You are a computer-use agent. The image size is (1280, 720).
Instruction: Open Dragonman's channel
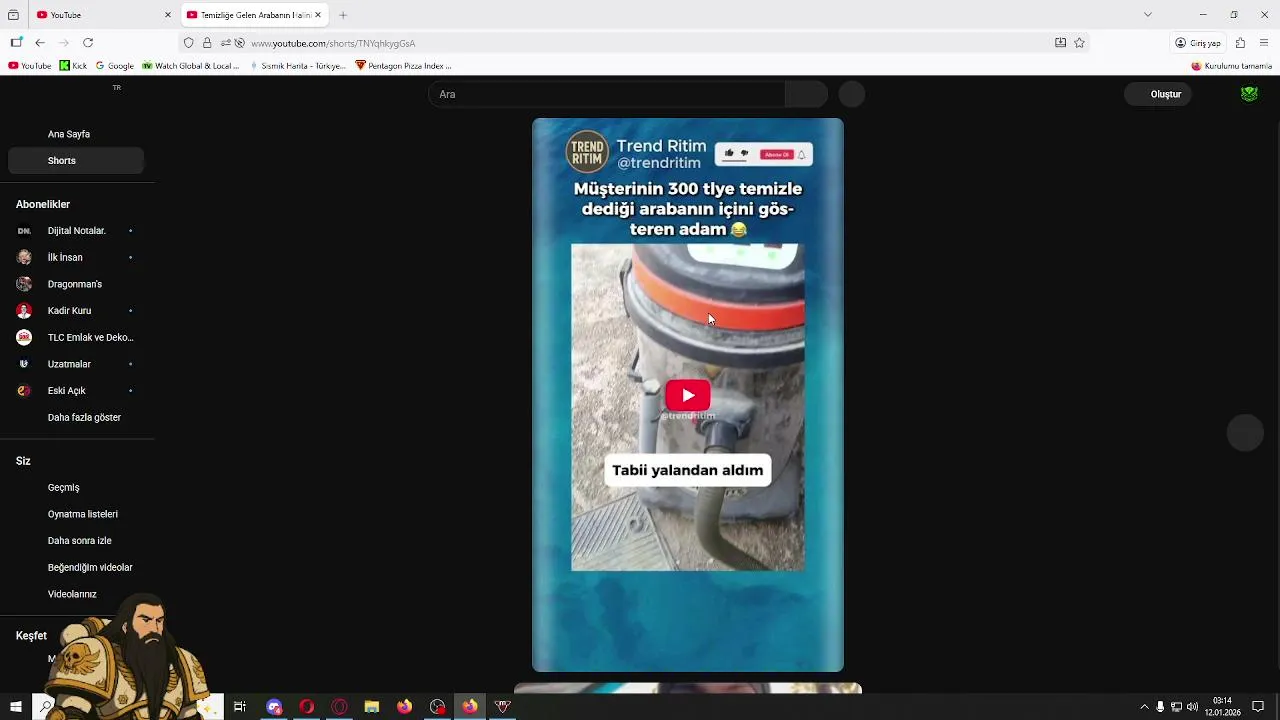pos(76,284)
